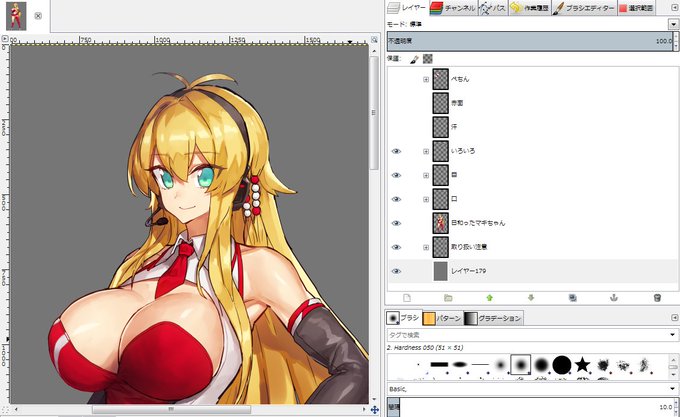Select the horizontal ellipse brush
The height and width of the screenshot is (417, 680).
coord(459,365)
